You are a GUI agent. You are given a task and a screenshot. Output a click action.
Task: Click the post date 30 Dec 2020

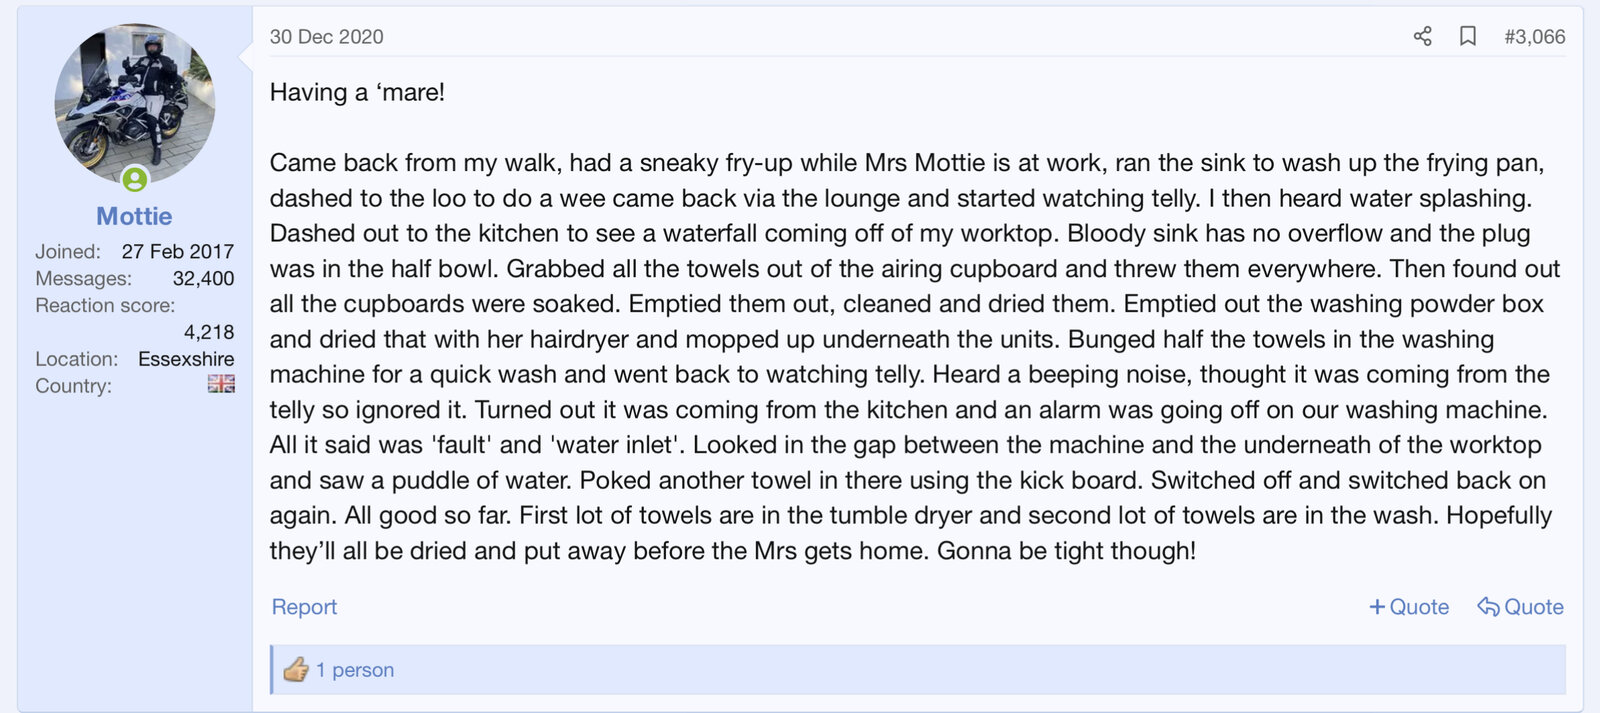point(326,37)
